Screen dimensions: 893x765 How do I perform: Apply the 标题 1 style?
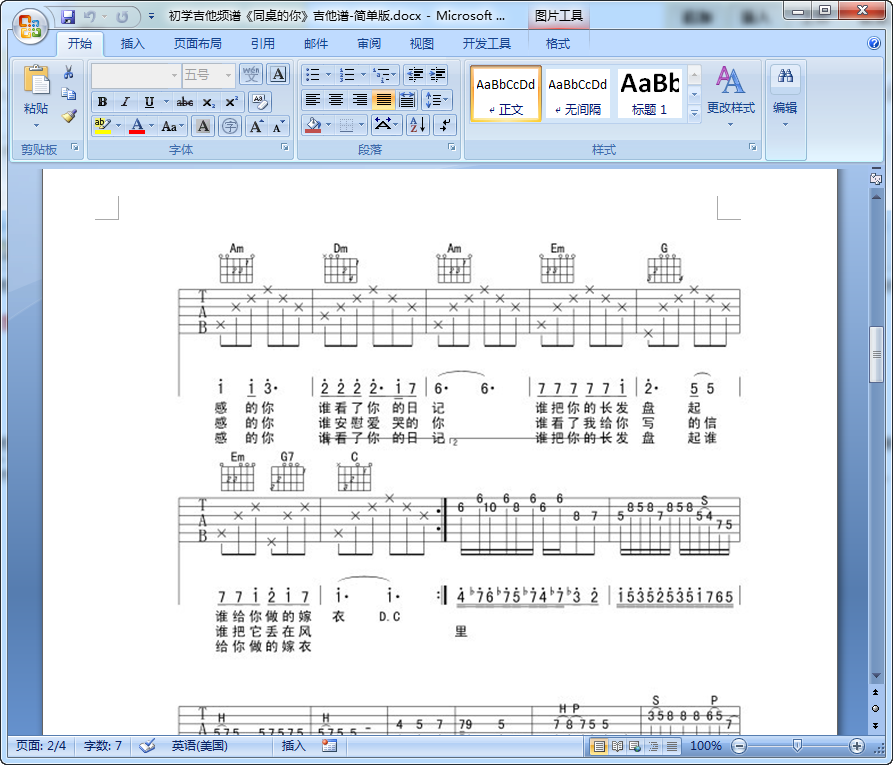click(650, 94)
